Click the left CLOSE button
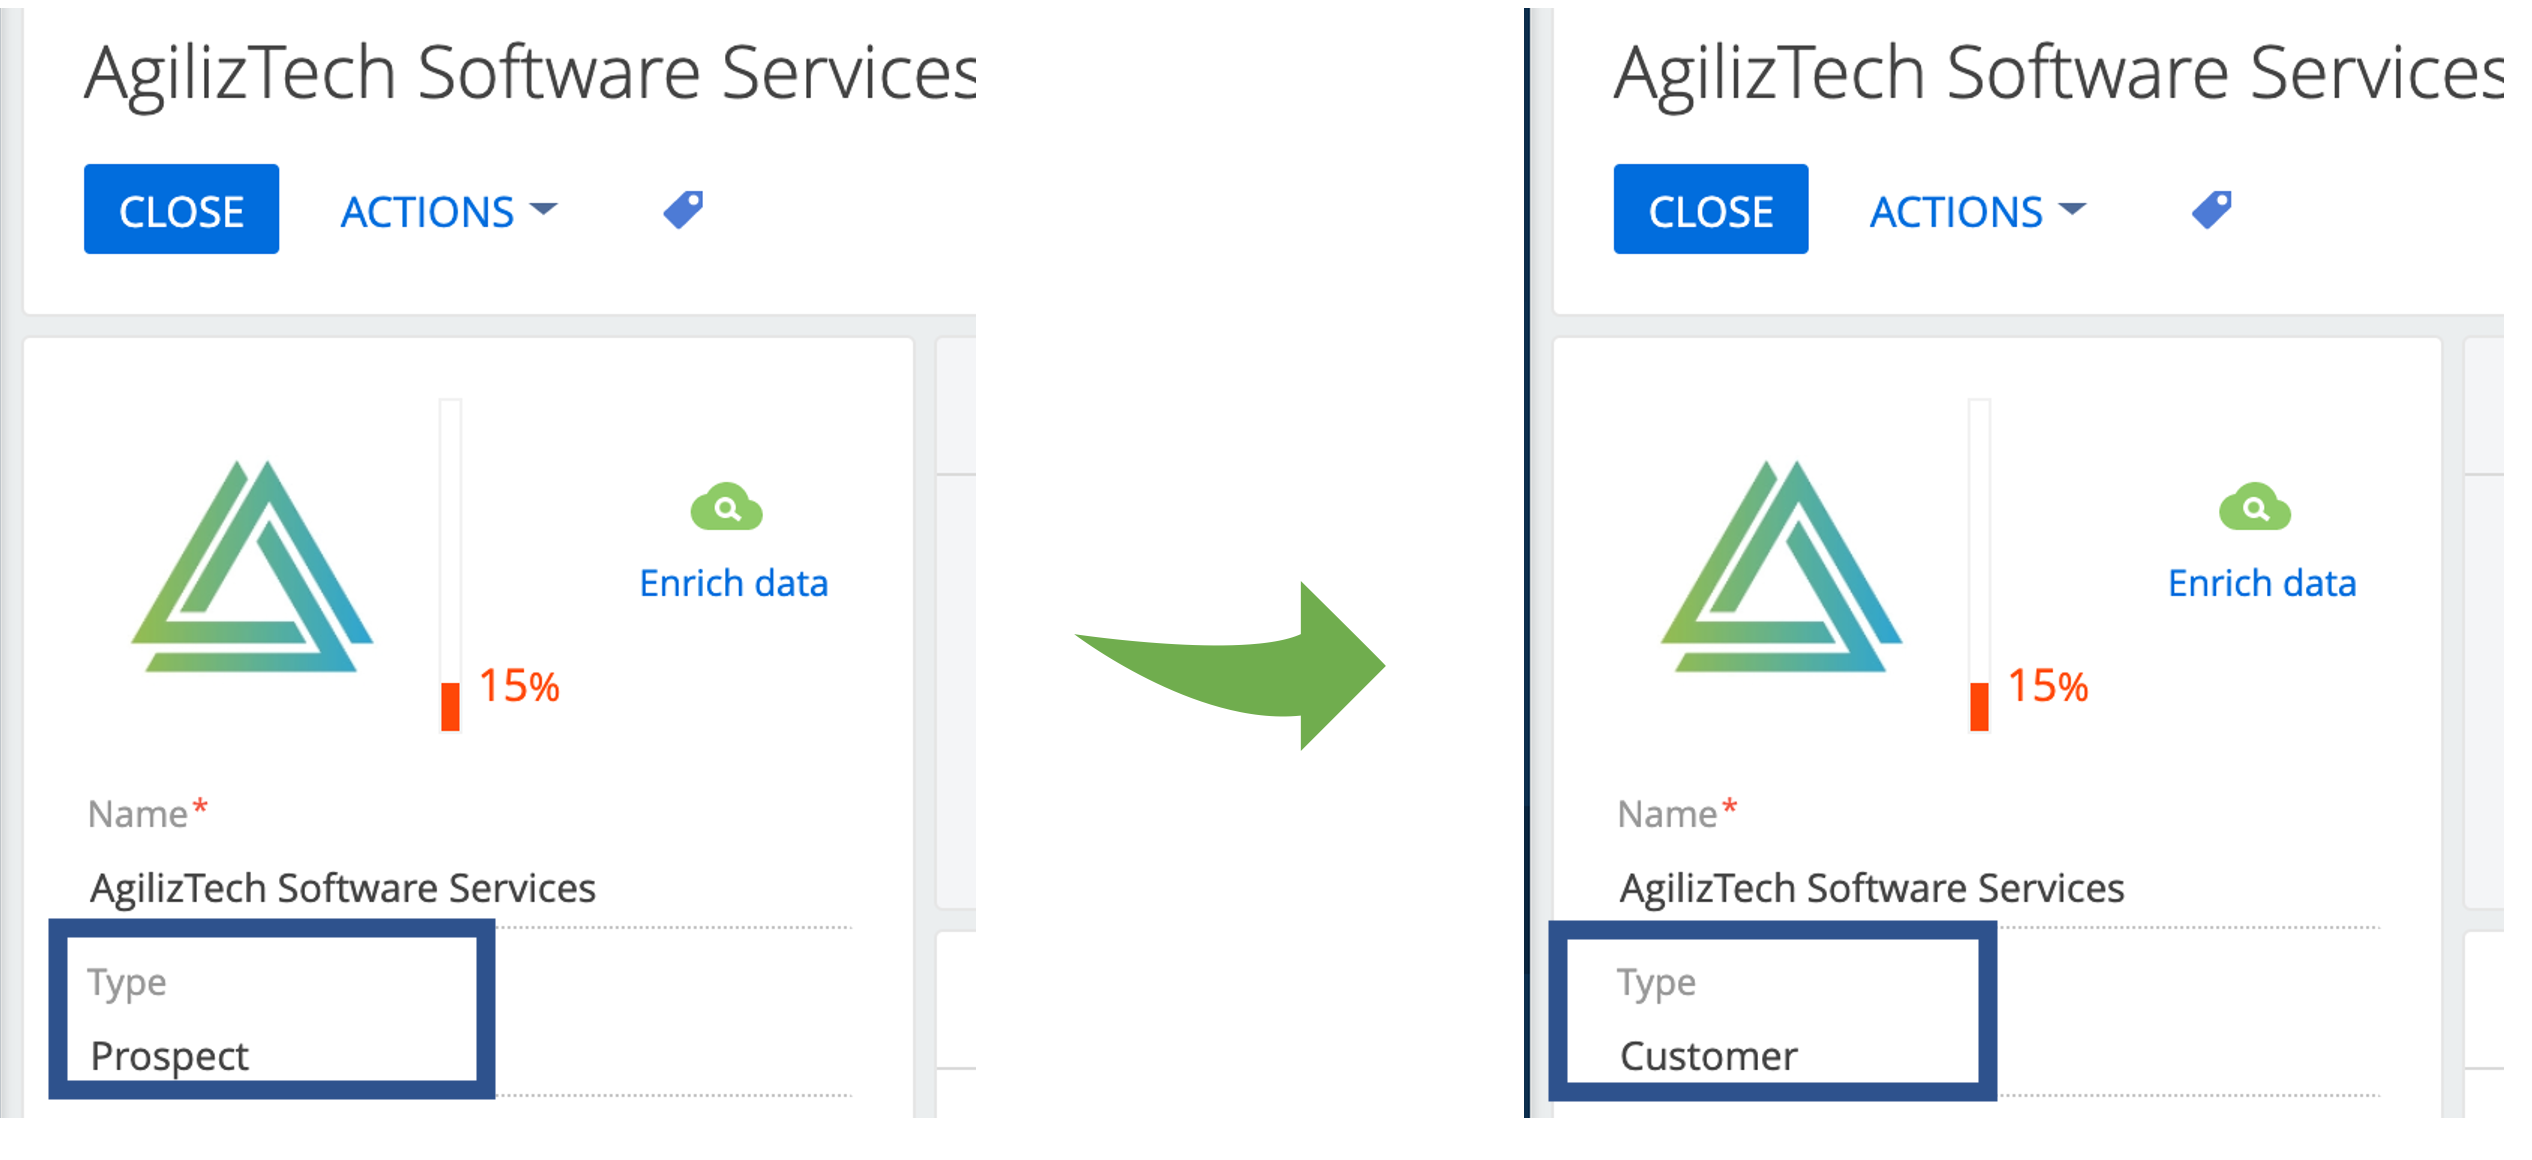This screenshot has height=1160, width=2532. coord(181,209)
